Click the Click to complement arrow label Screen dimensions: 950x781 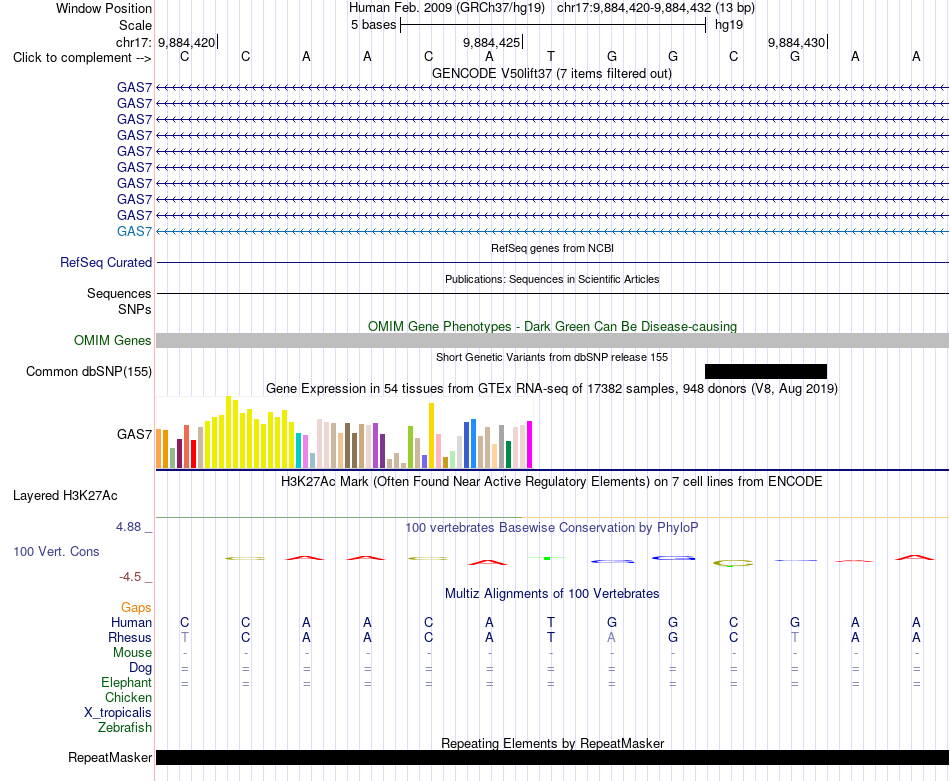coord(82,58)
